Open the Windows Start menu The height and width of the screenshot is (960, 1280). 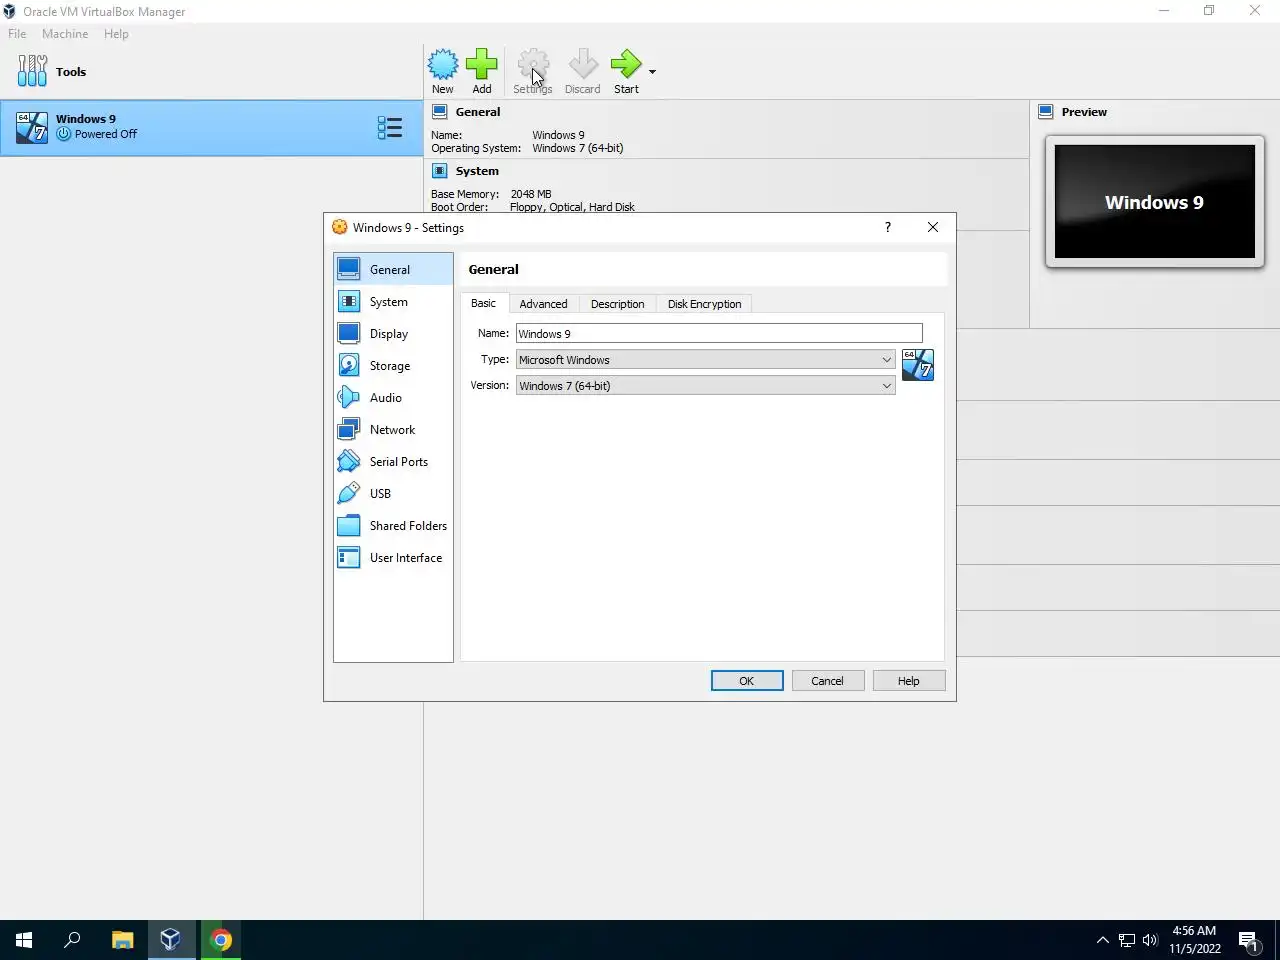pos(24,940)
